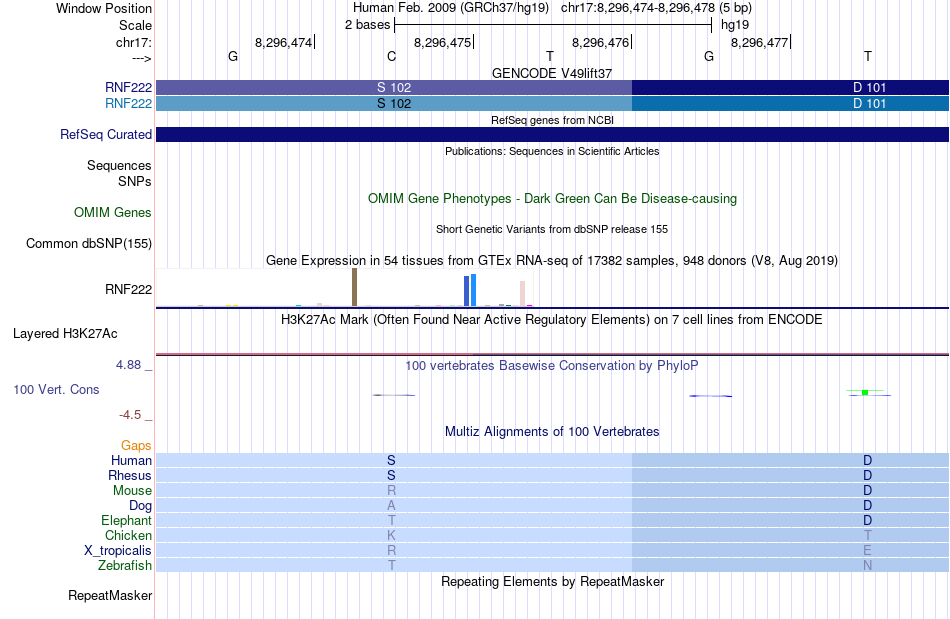Click the 4.88 PhyloP upper limit
This screenshot has height=619, width=950.
(x=128, y=365)
